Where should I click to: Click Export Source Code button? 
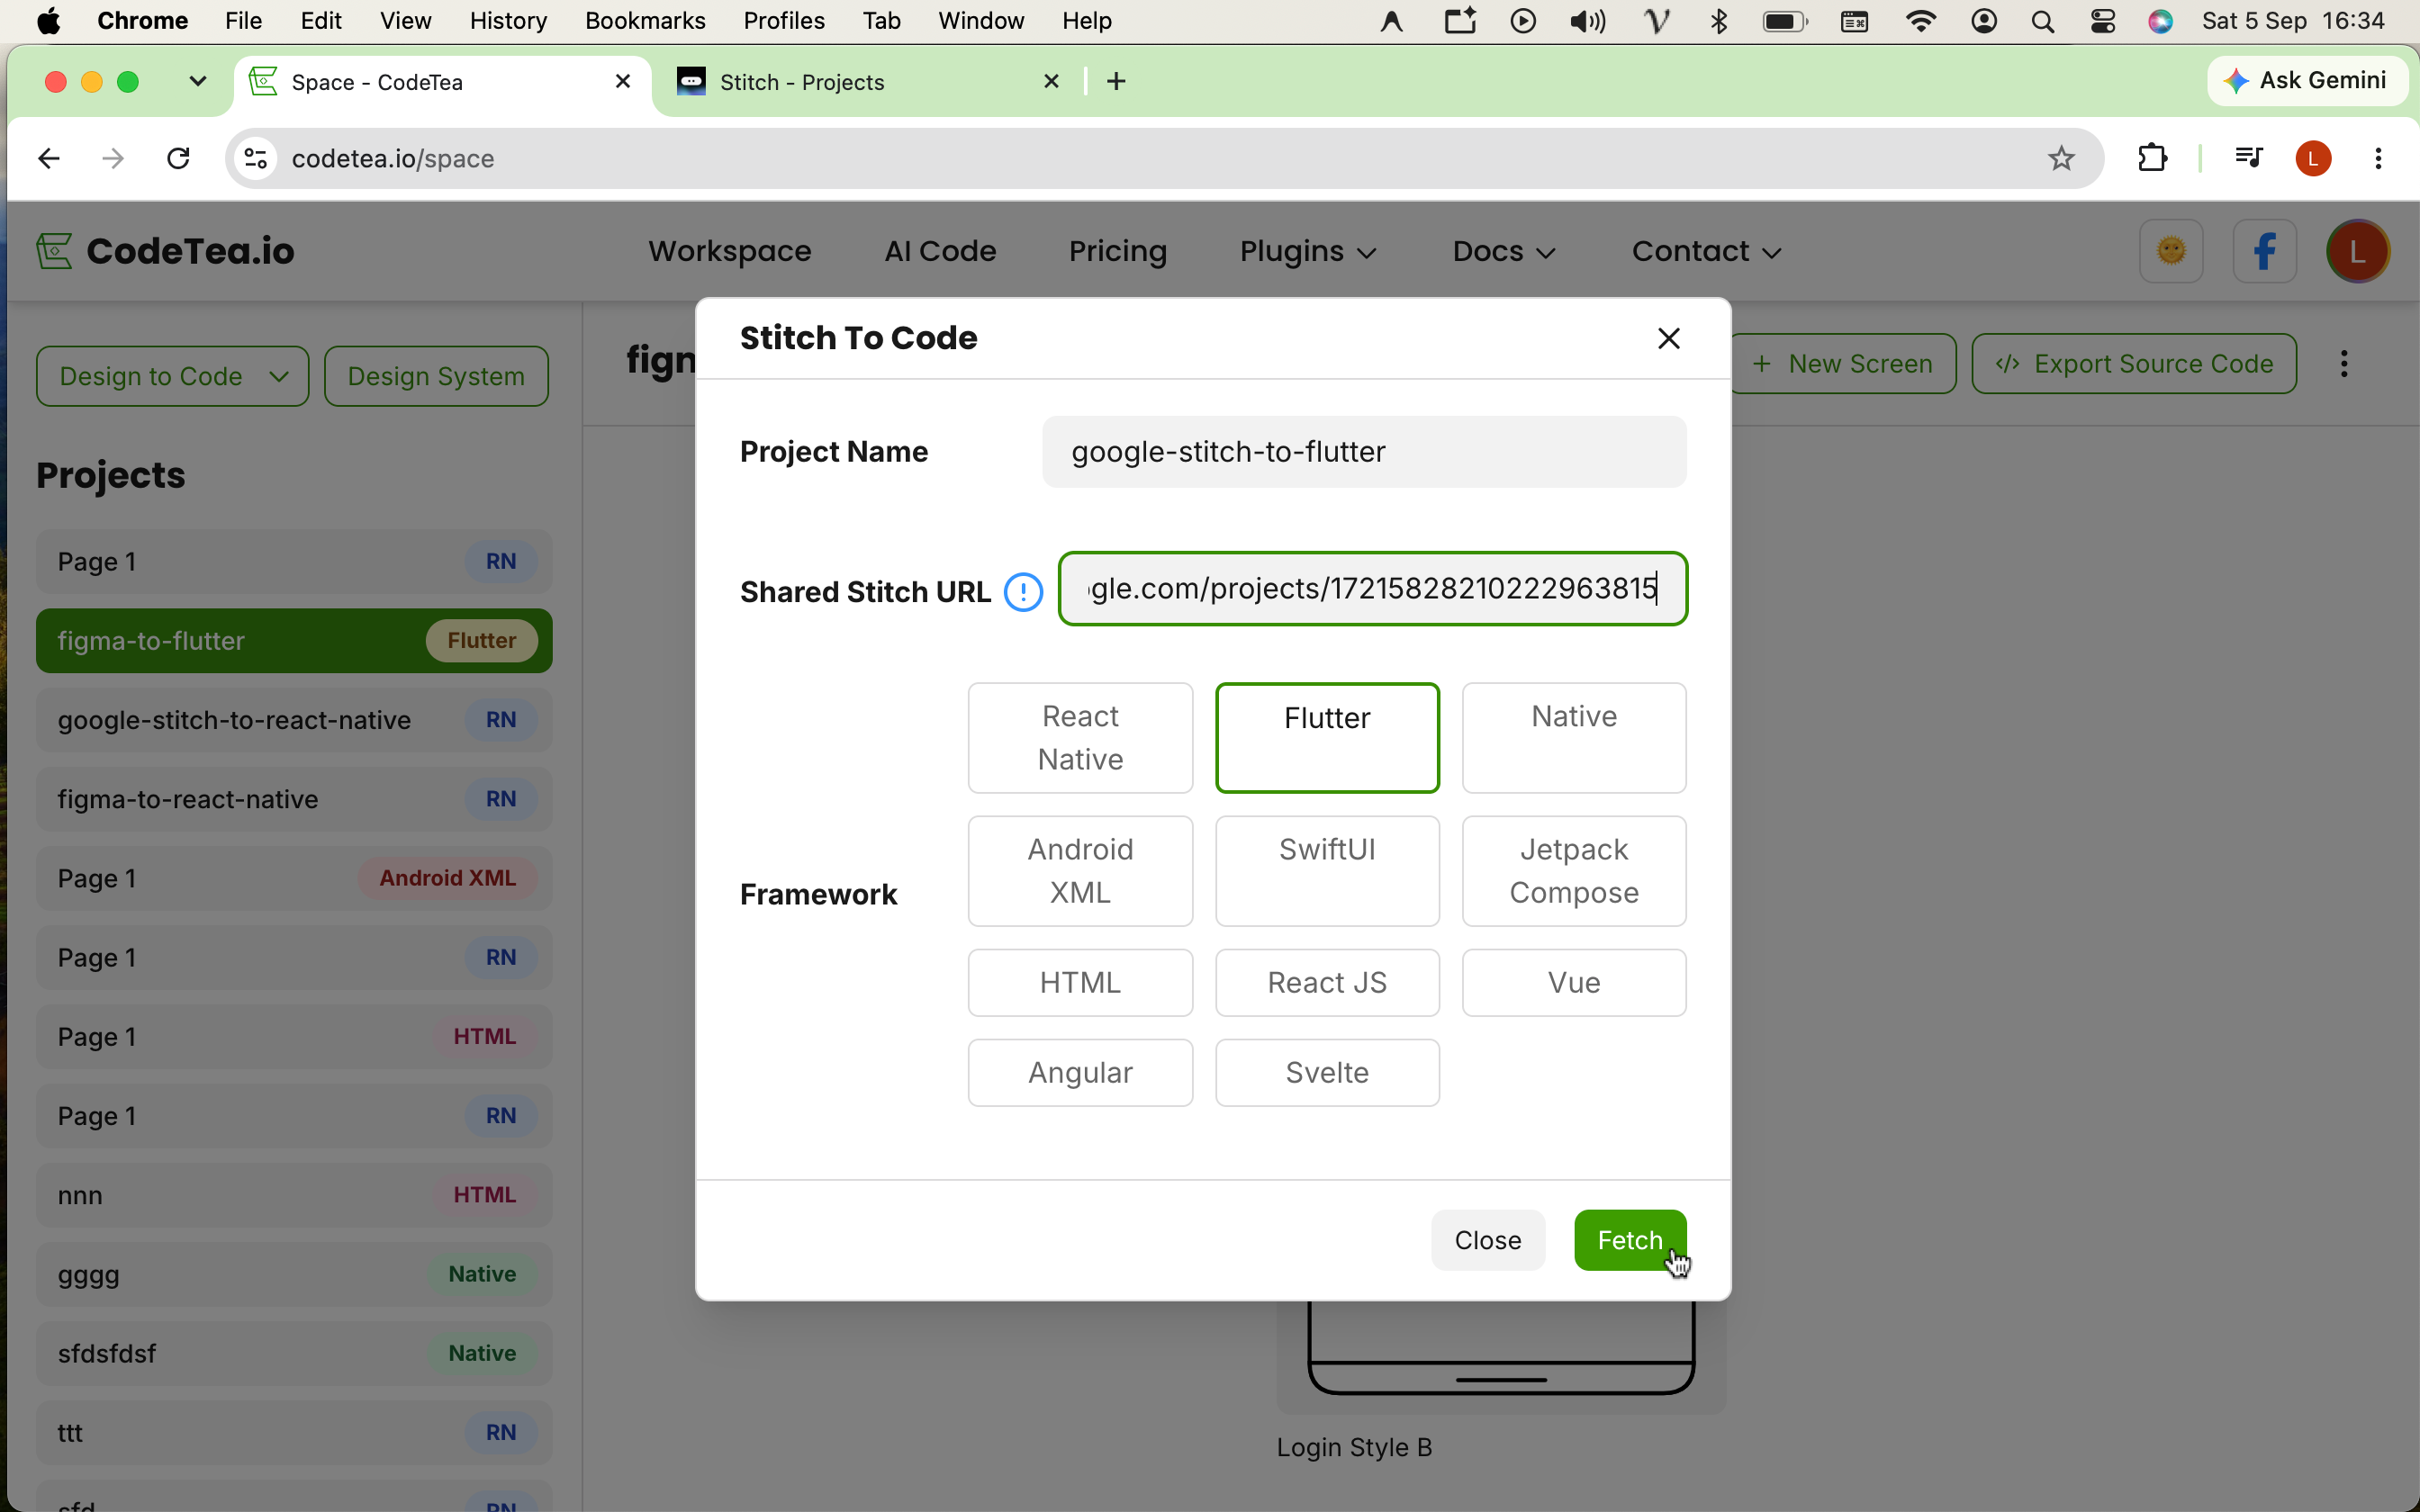[x=2134, y=364]
